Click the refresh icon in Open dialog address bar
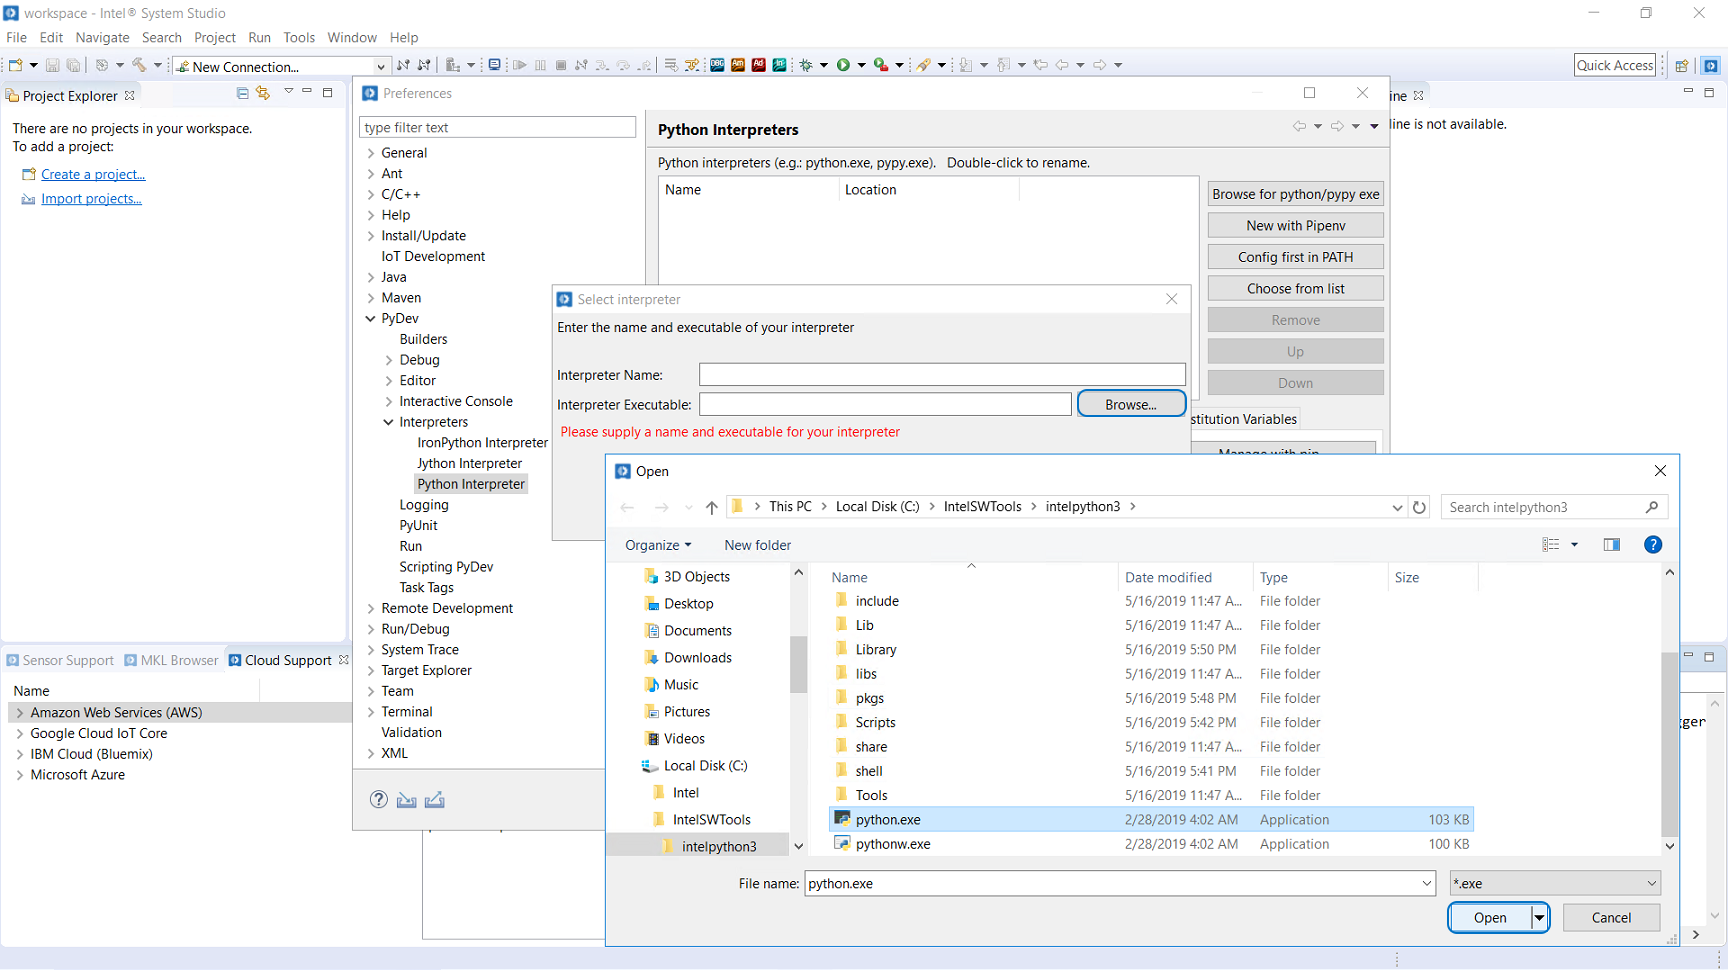This screenshot has height=970, width=1728. click(1419, 507)
